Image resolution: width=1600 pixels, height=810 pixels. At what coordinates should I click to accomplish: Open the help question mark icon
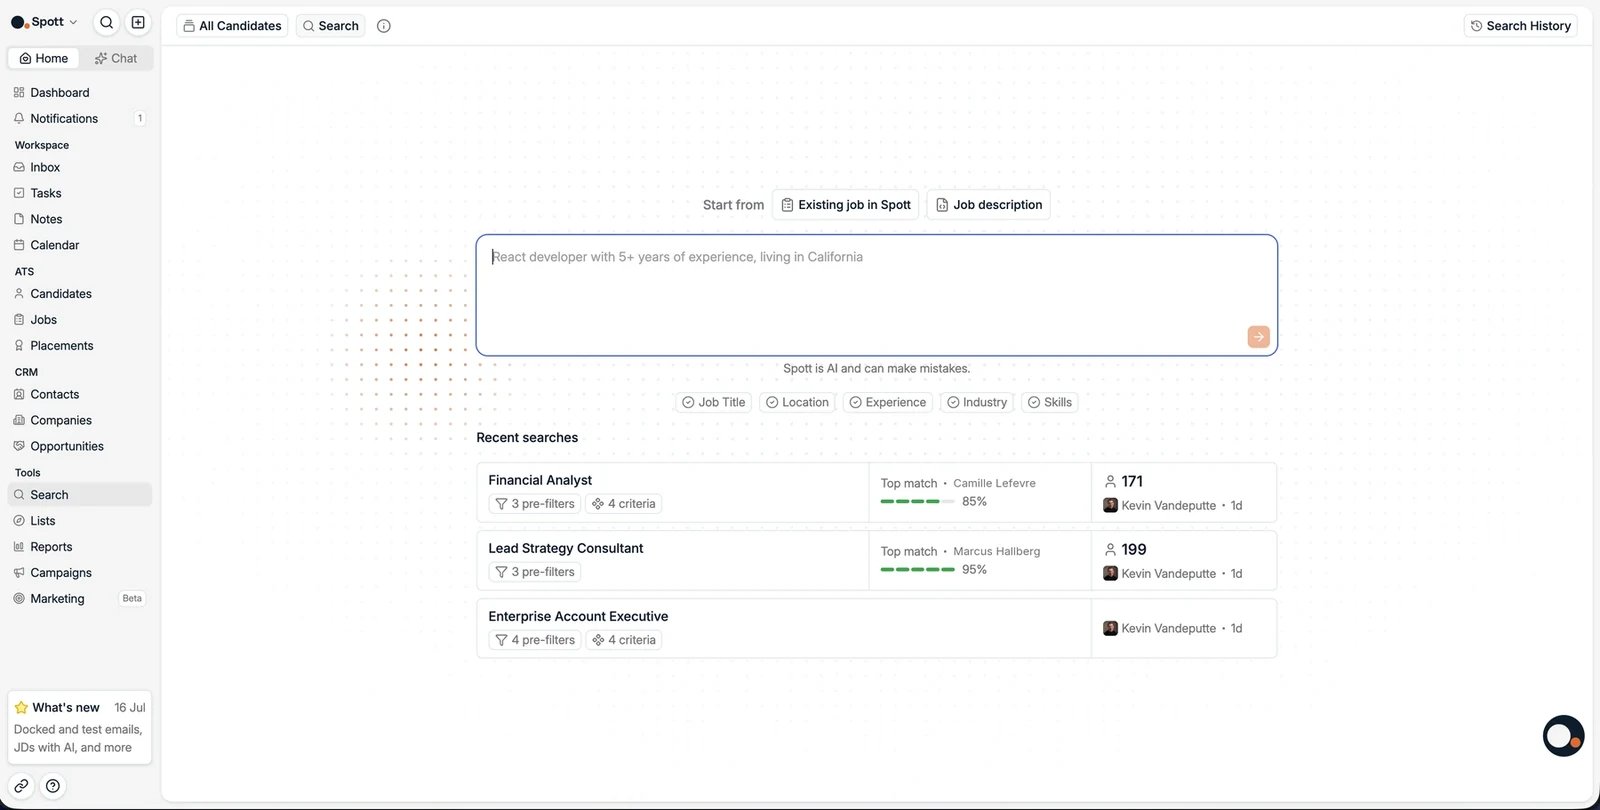(x=53, y=786)
